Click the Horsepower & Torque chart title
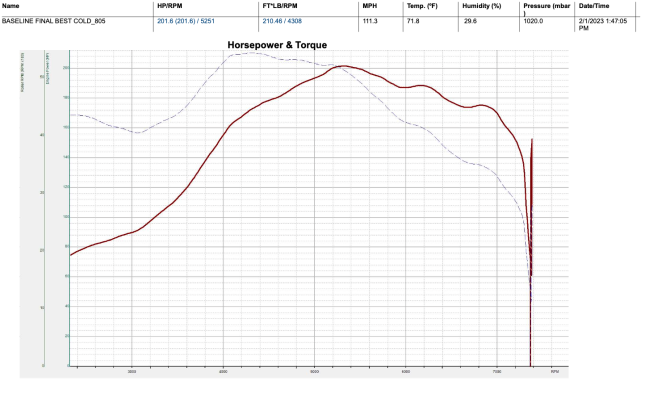 (x=277, y=45)
